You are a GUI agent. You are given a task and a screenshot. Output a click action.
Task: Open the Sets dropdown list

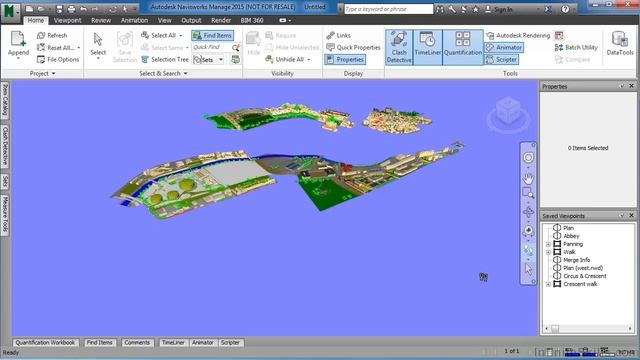click(x=221, y=60)
